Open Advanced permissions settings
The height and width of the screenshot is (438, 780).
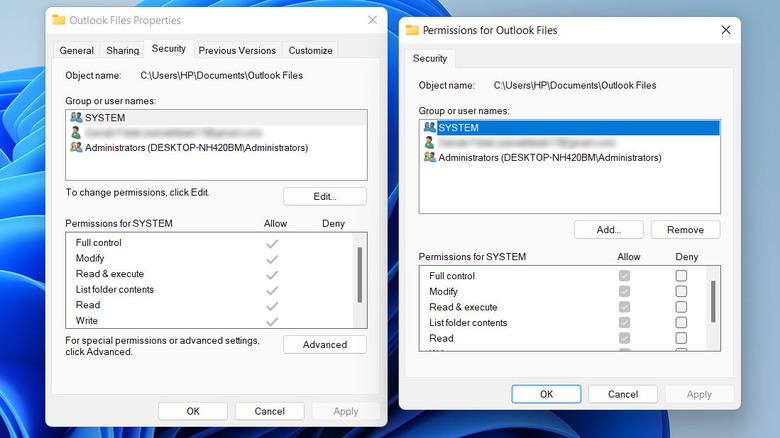(x=325, y=344)
